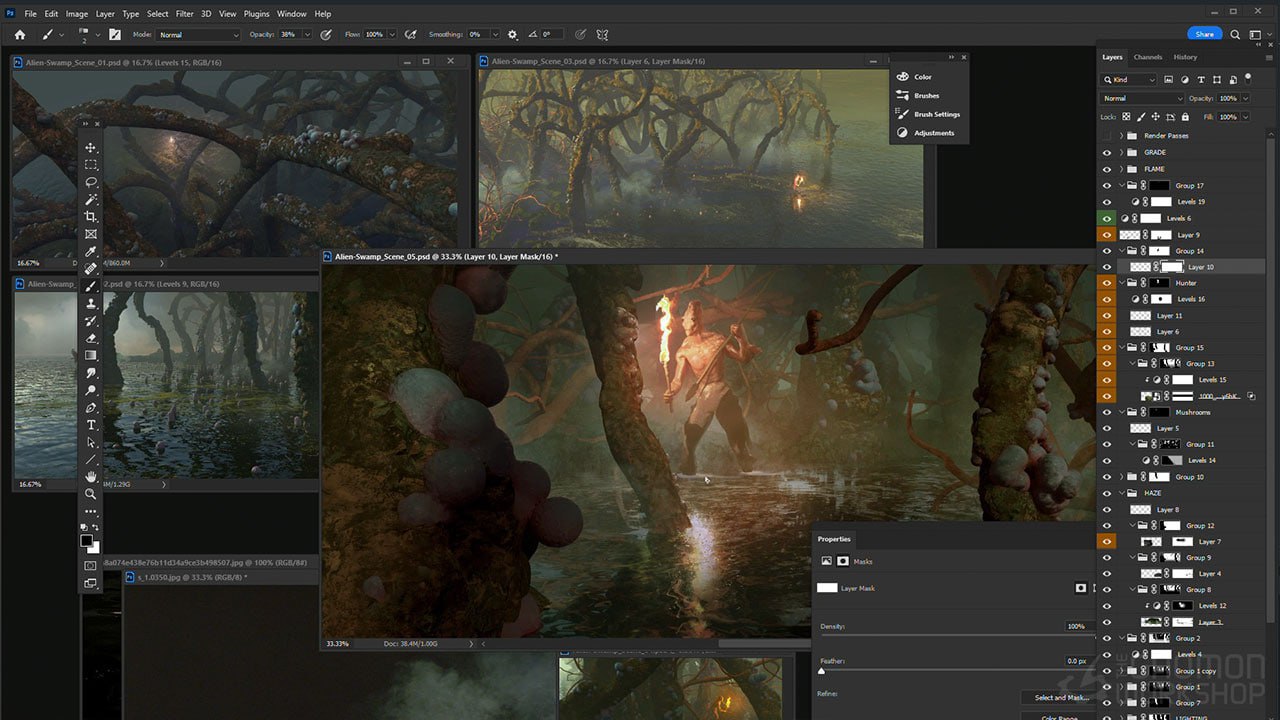Click the Share button

1204,34
